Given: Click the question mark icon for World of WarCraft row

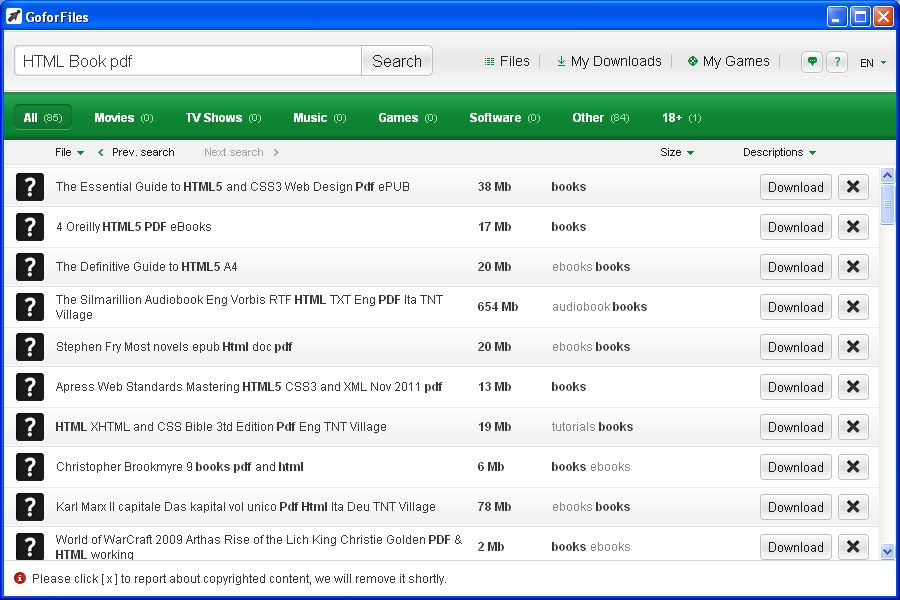Looking at the screenshot, I should 30,546.
